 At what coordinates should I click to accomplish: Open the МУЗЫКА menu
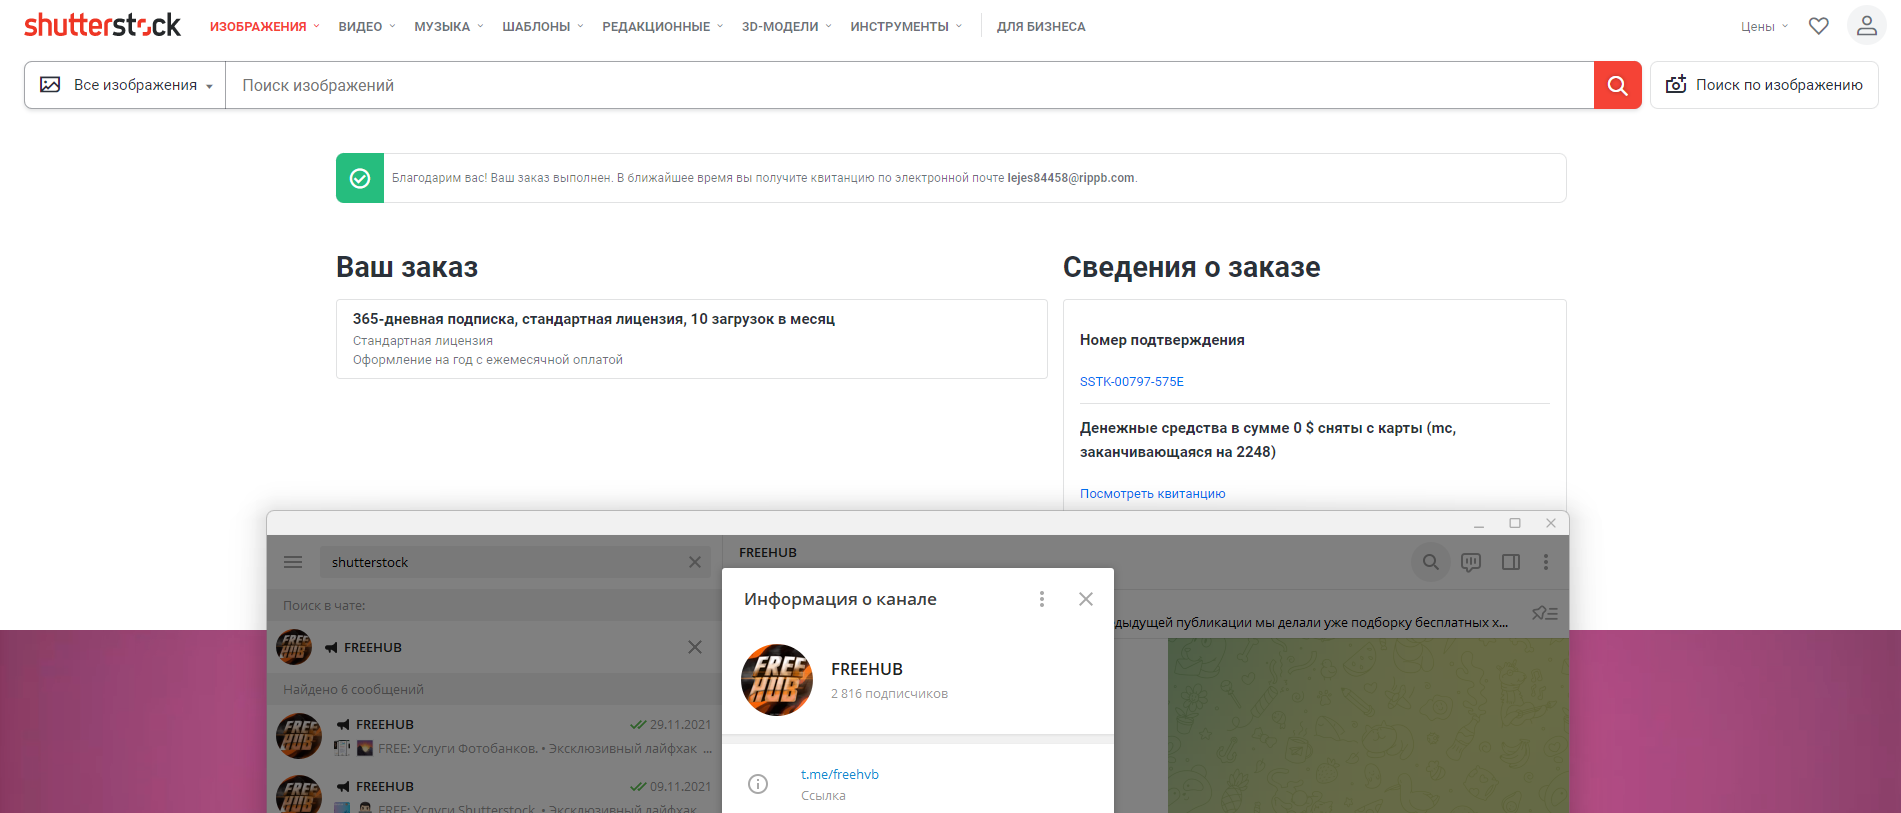pyautogui.click(x=449, y=27)
